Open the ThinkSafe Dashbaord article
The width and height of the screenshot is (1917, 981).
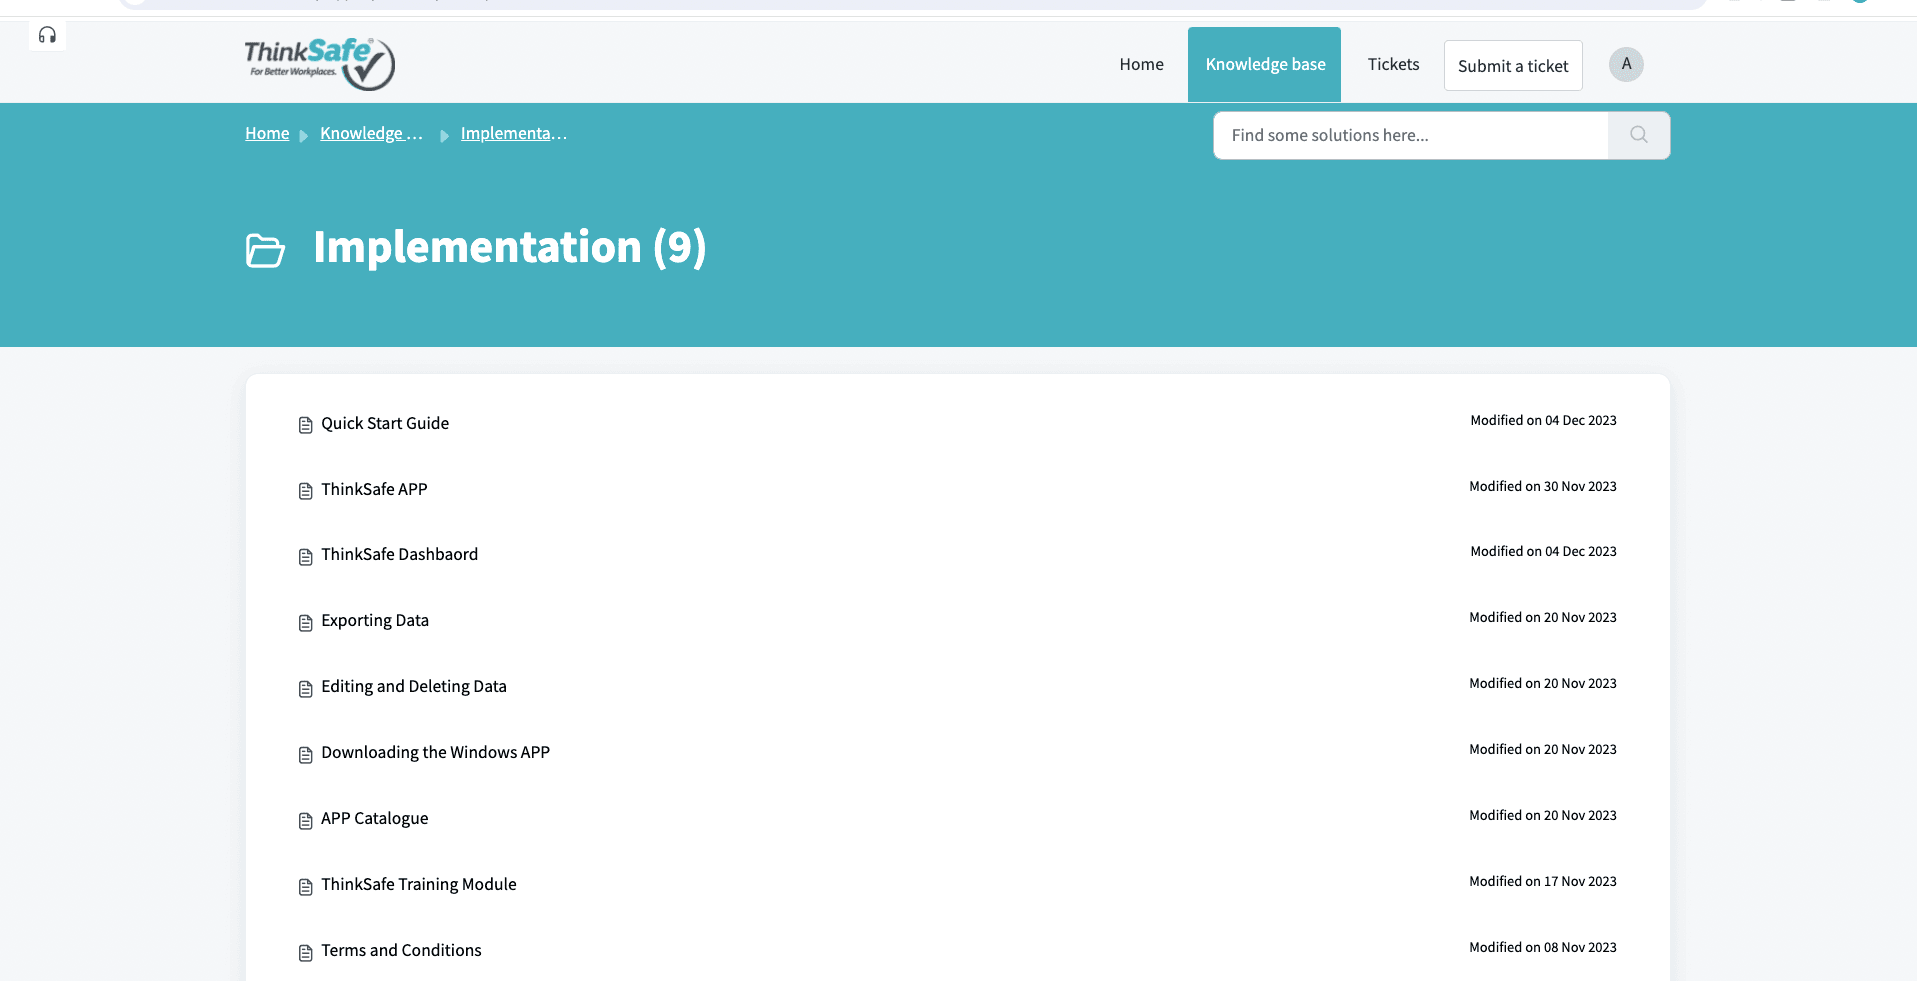point(399,554)
